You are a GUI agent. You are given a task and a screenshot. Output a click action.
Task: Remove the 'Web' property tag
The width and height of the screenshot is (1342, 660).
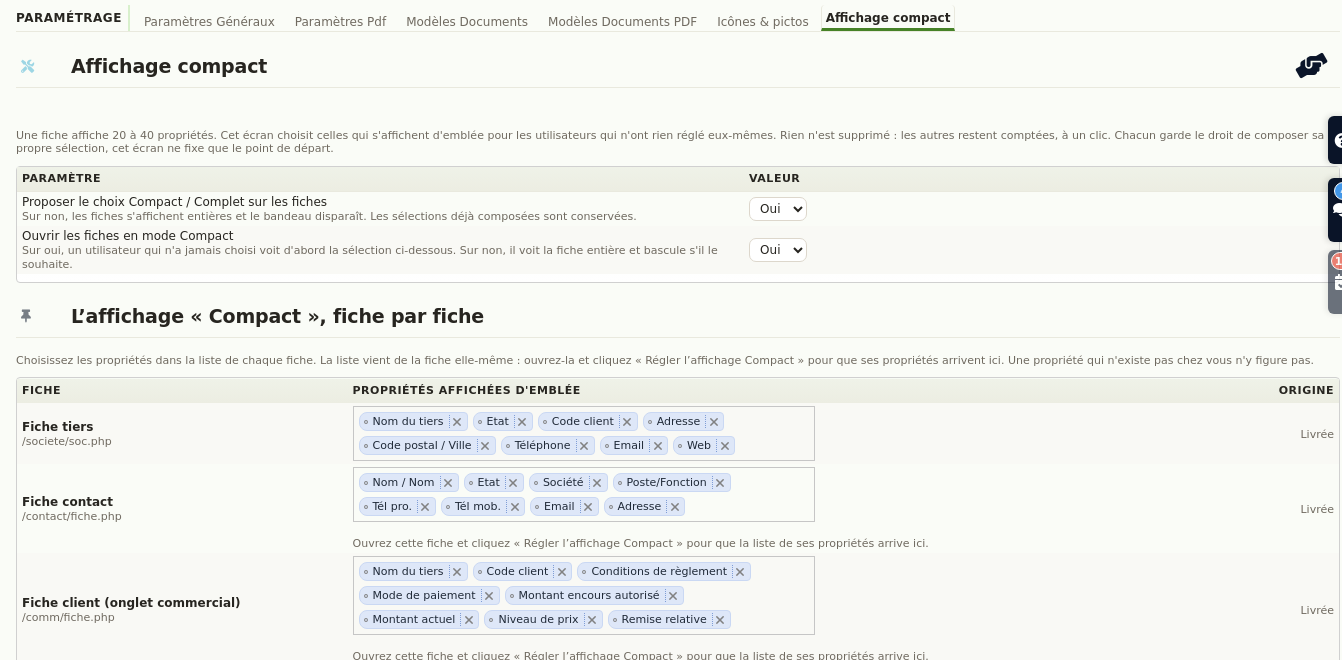[725, 446]
